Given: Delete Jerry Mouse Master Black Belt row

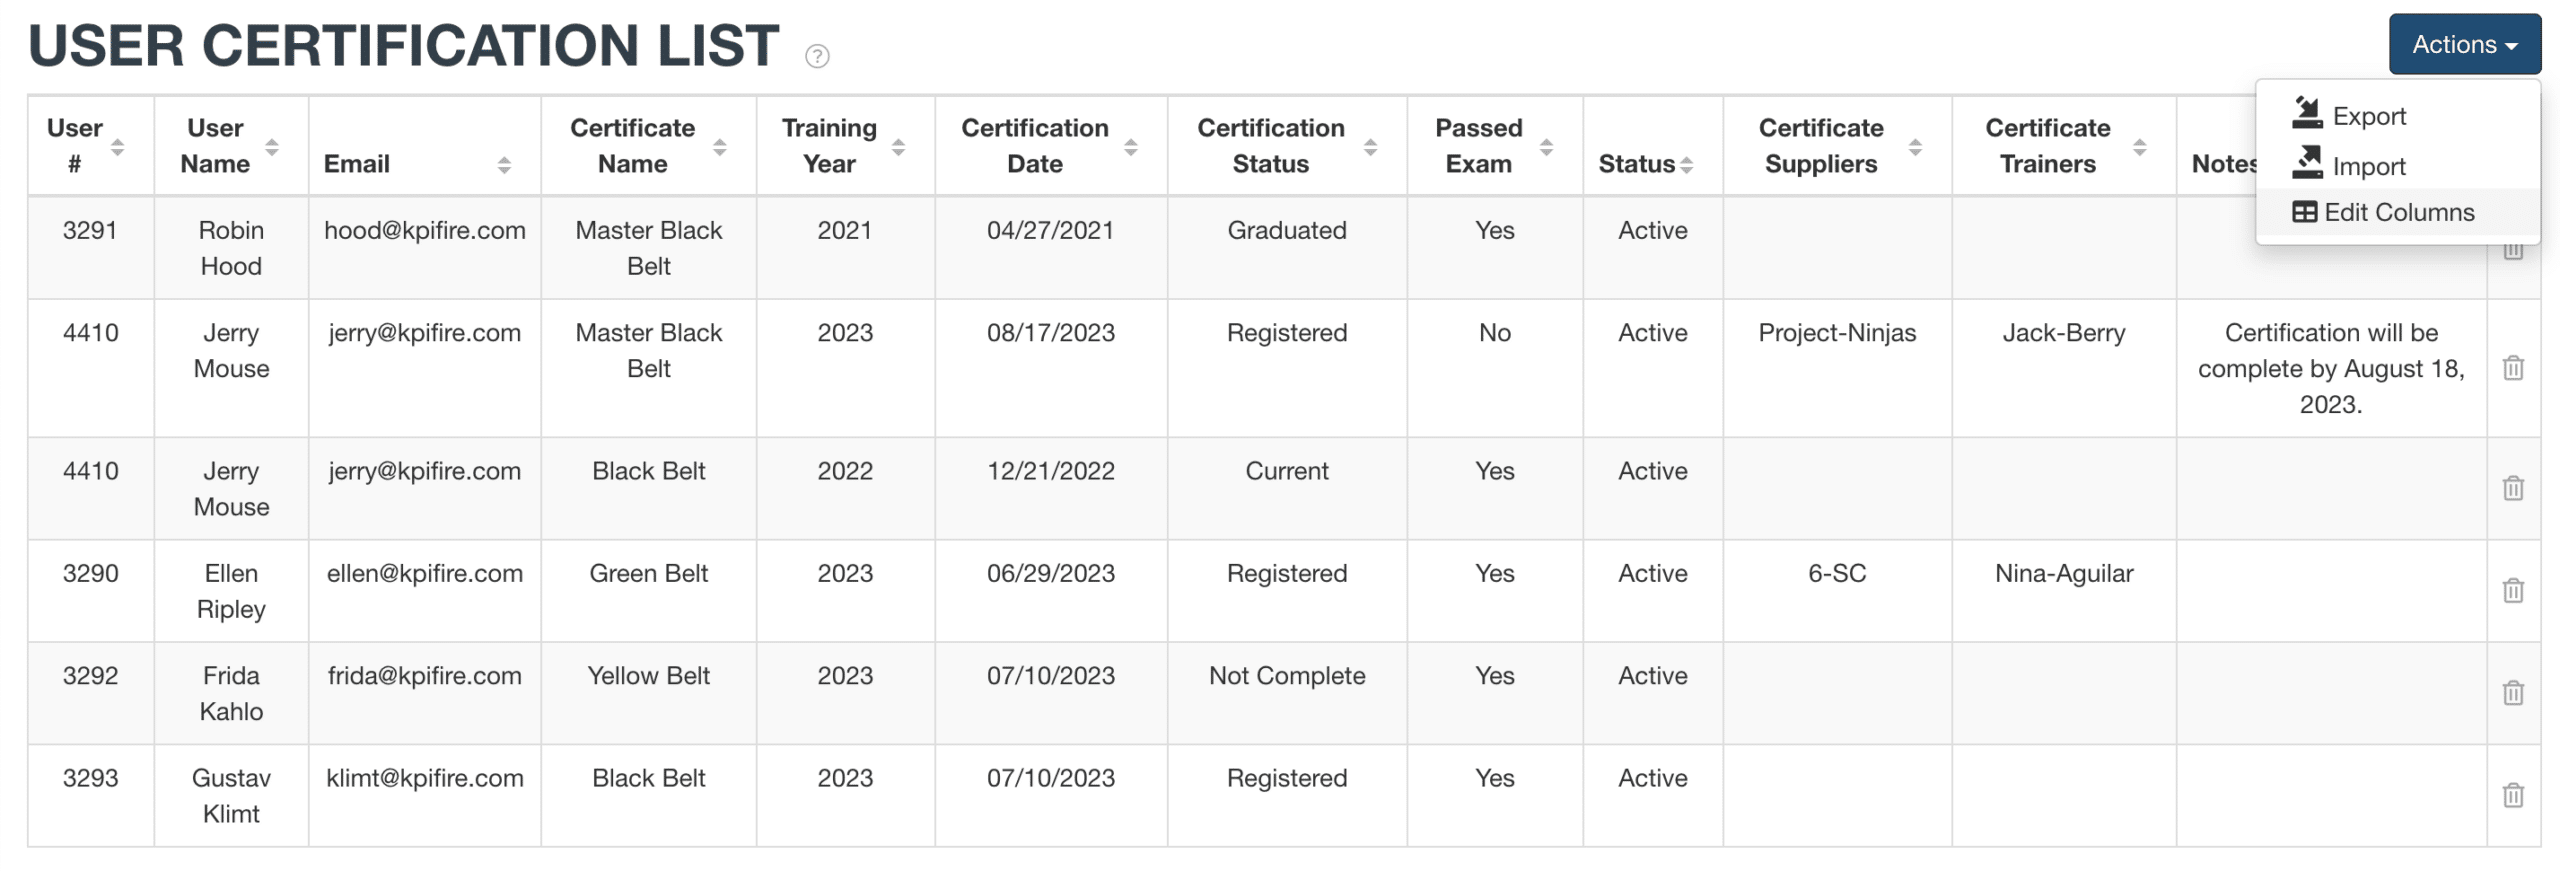Looking at the screenshot, I should coord(2512,368).
